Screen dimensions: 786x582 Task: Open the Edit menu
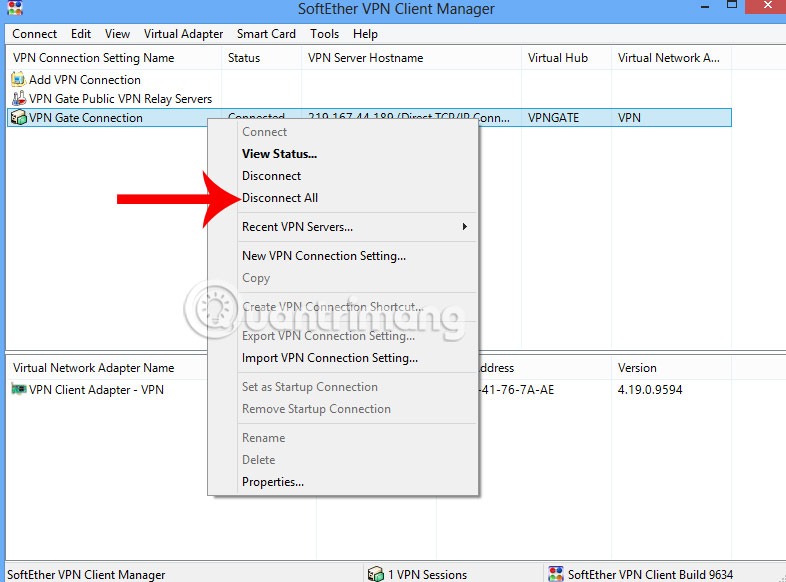81,34
